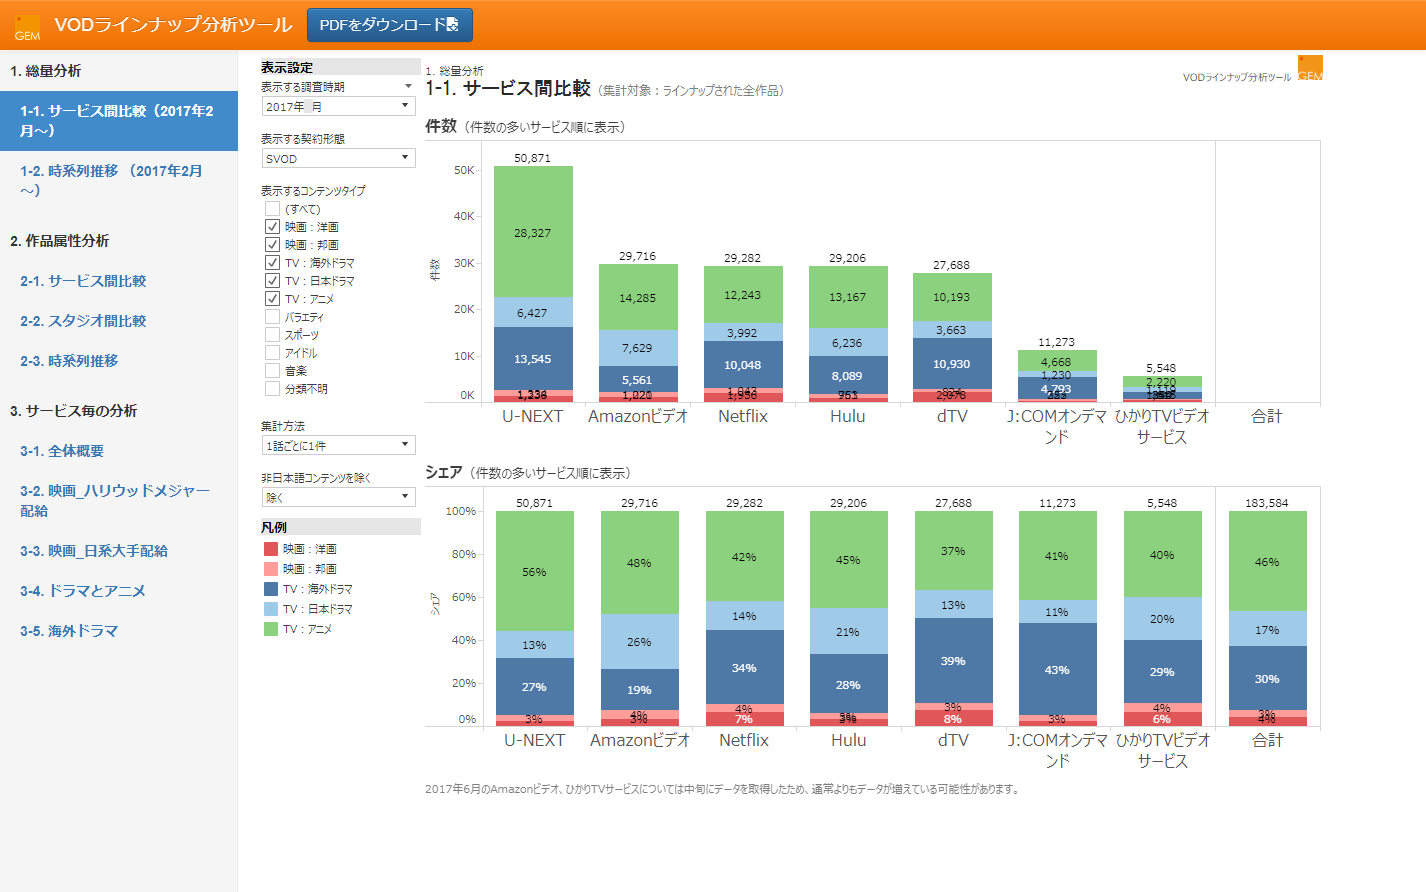Click 合計 46% anime share segment

pos(1267,561)
